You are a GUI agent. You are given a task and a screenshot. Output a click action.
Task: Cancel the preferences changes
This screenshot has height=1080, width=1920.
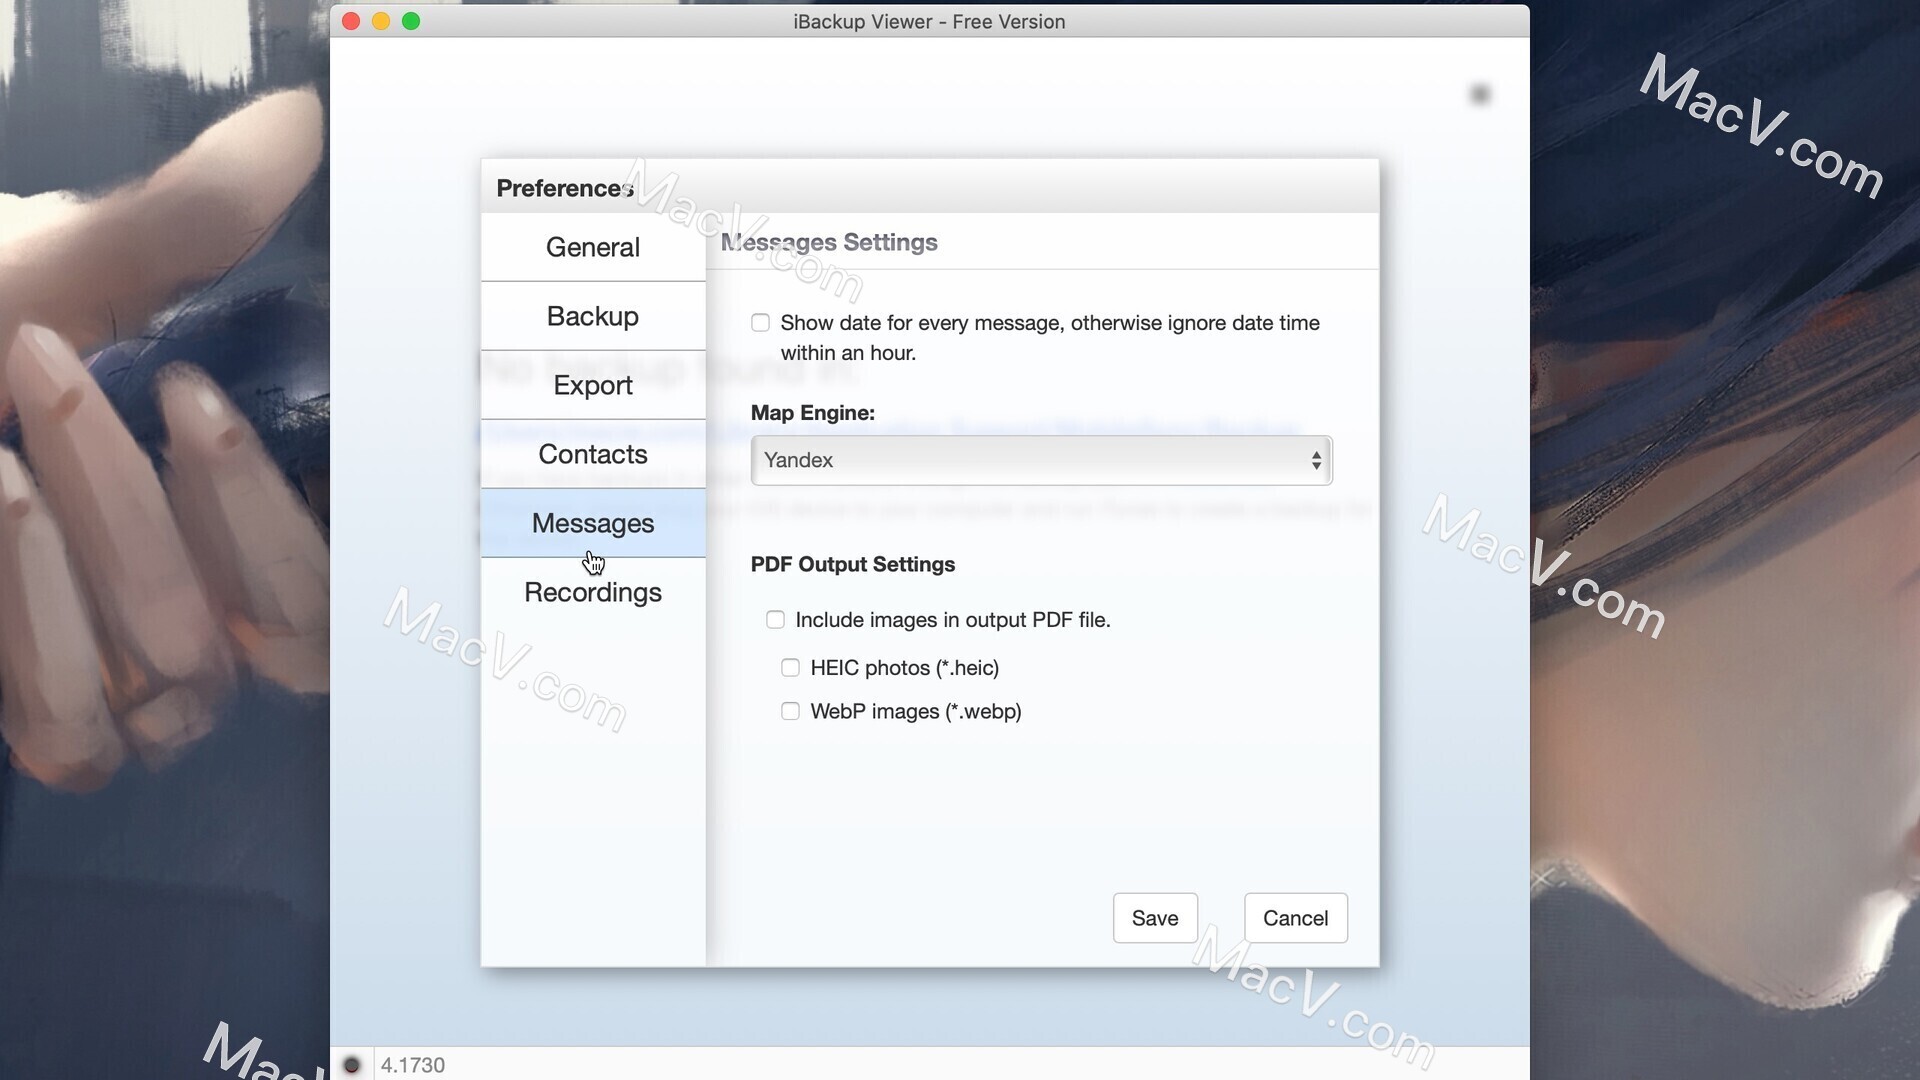(x=1295, y=918)
